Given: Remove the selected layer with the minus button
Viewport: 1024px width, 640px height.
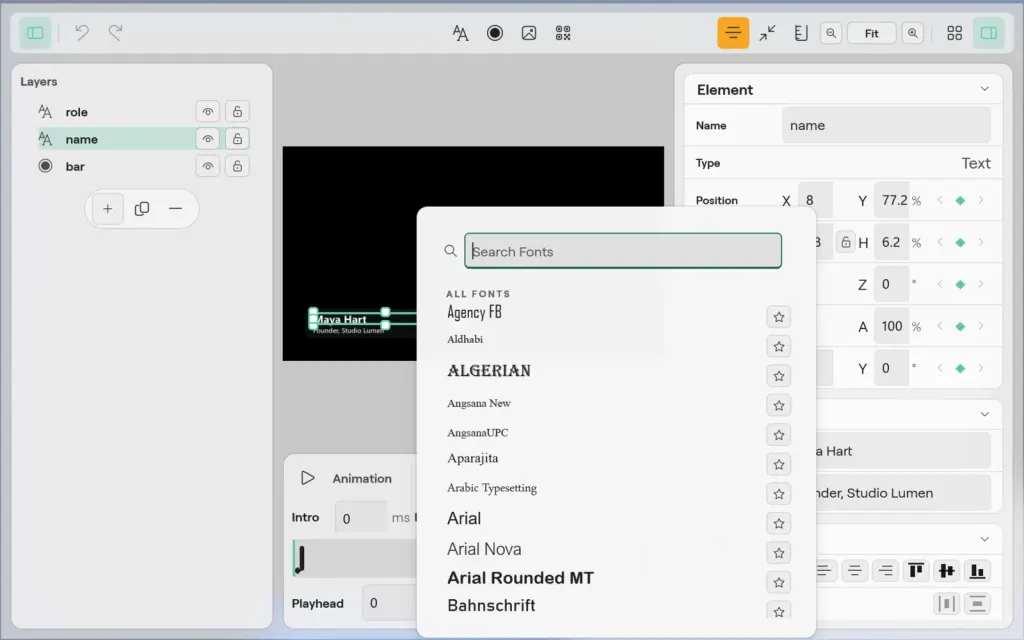Looking at the screenshot, I should tap(175, 209).
